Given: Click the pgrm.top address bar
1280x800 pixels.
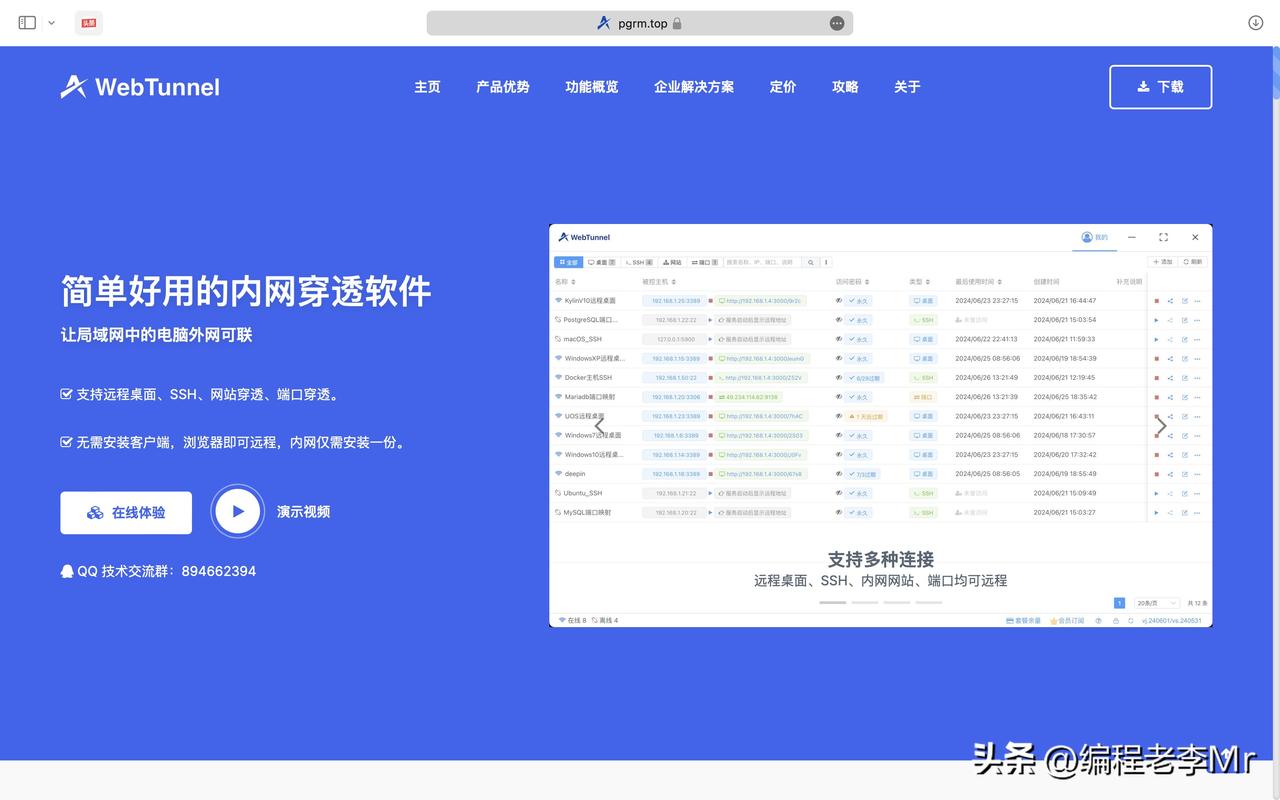Looking at the screenshot, I should [x=640, y=23].
